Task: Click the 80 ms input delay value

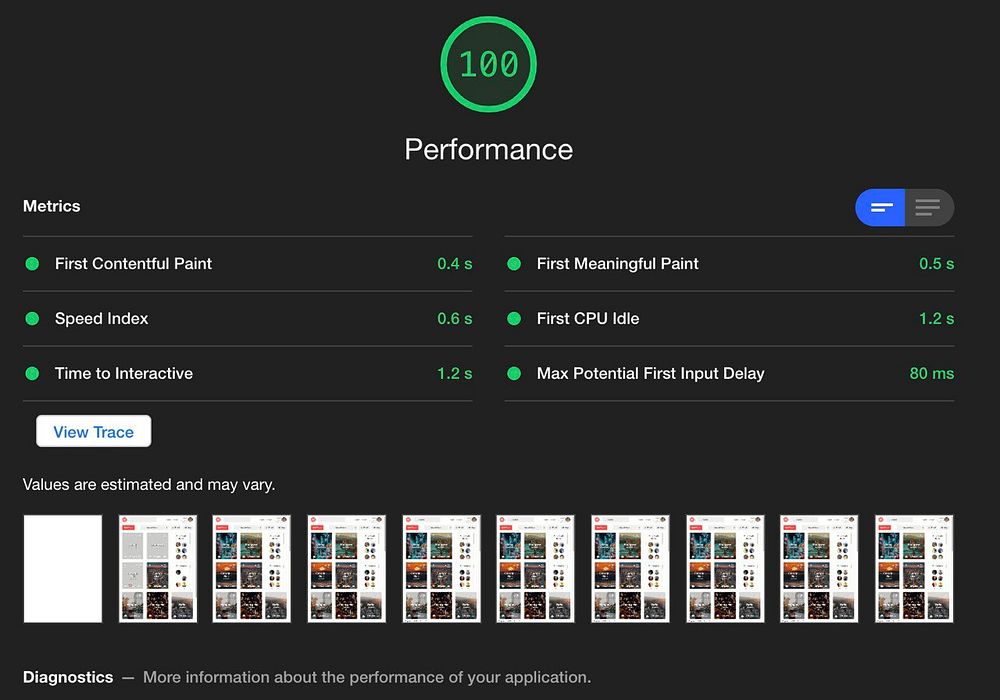Action: click(x=932, y=374)
